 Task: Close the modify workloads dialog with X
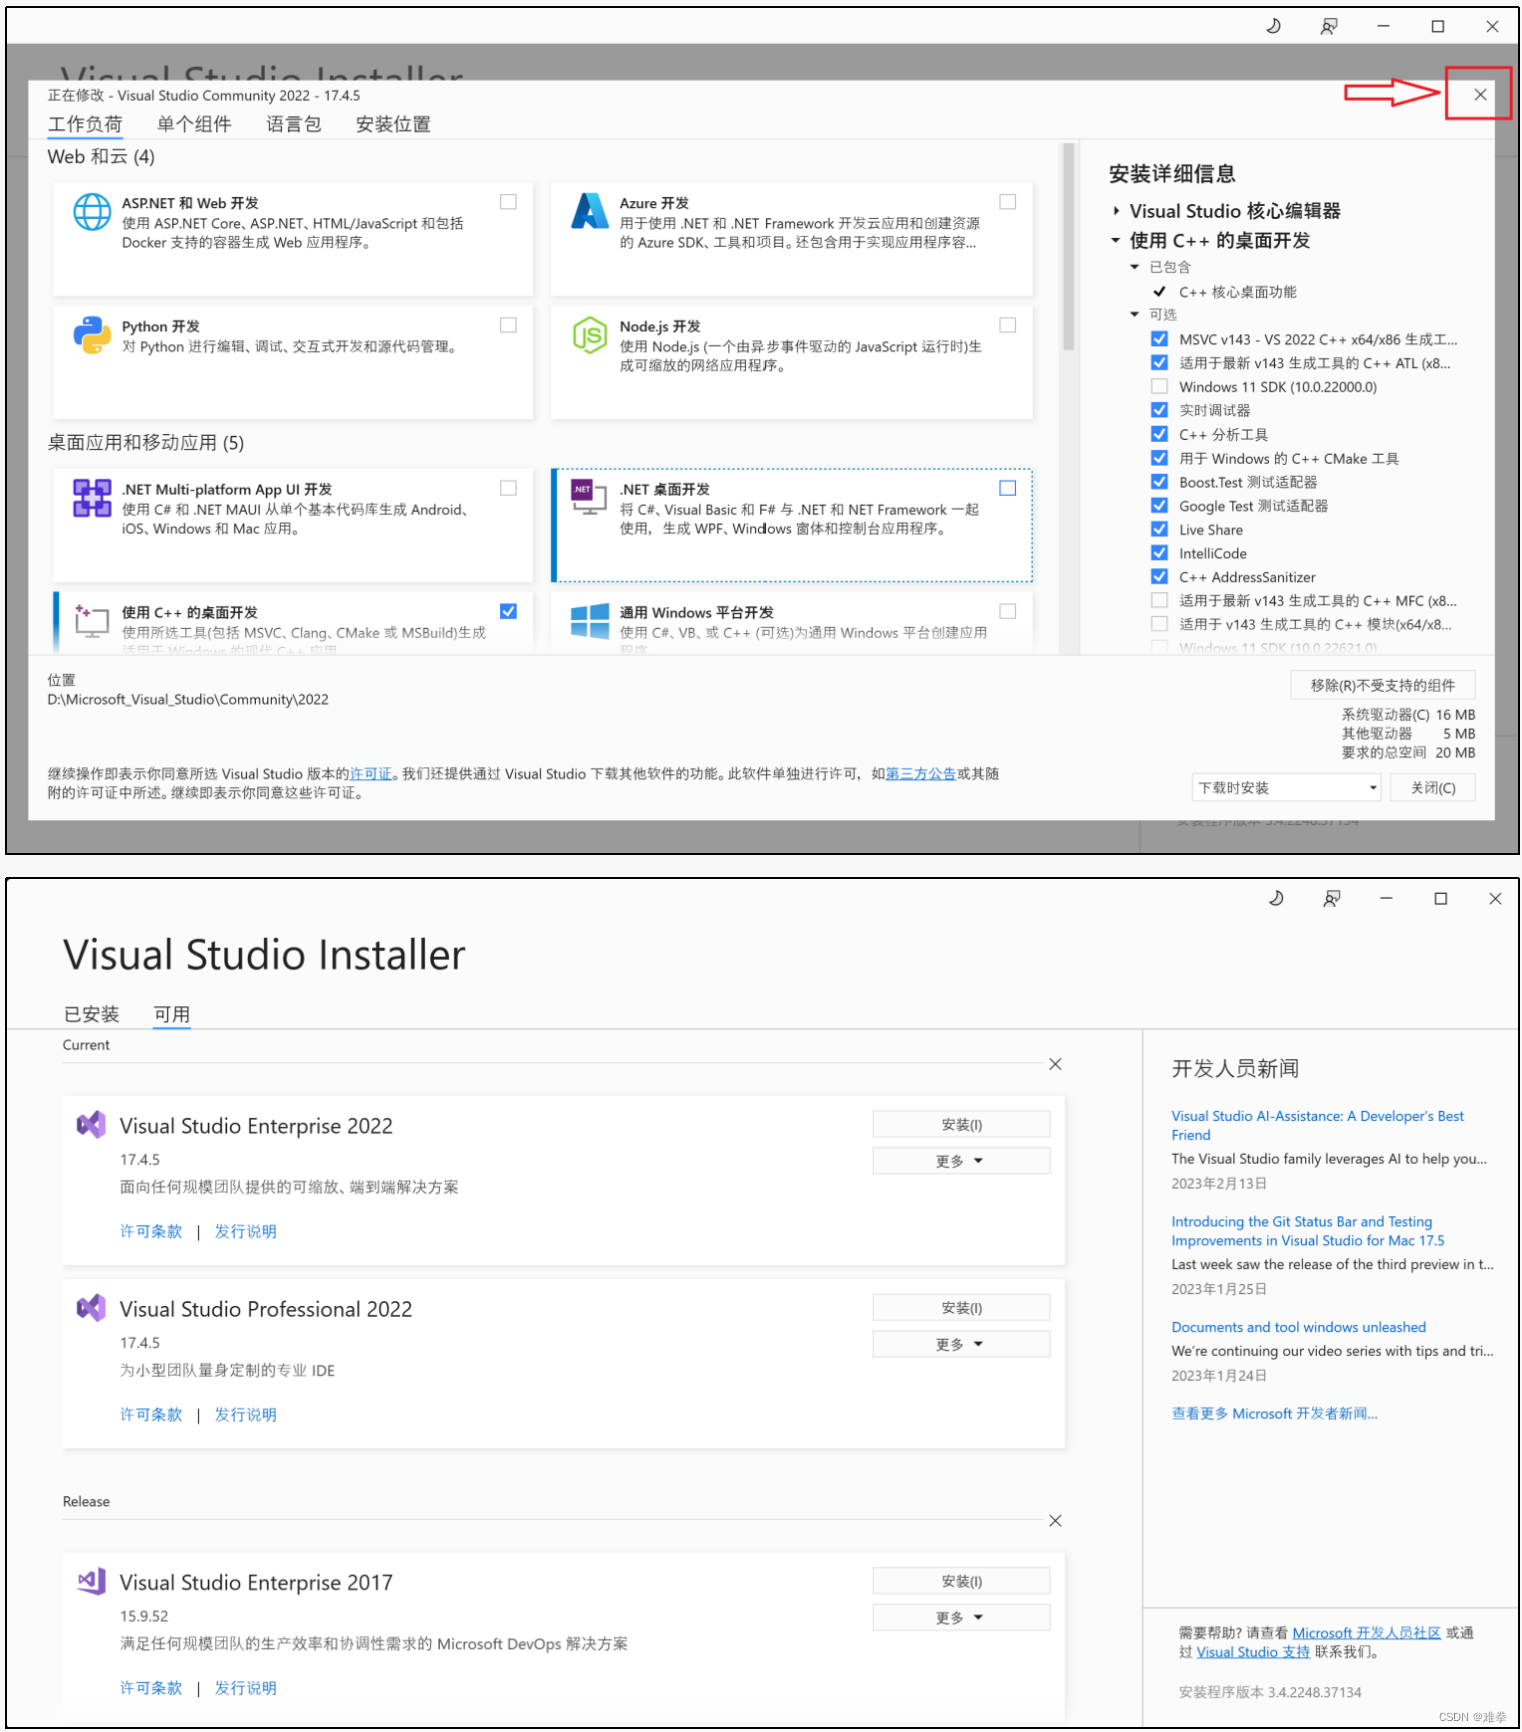click(x=1479, y=95)
